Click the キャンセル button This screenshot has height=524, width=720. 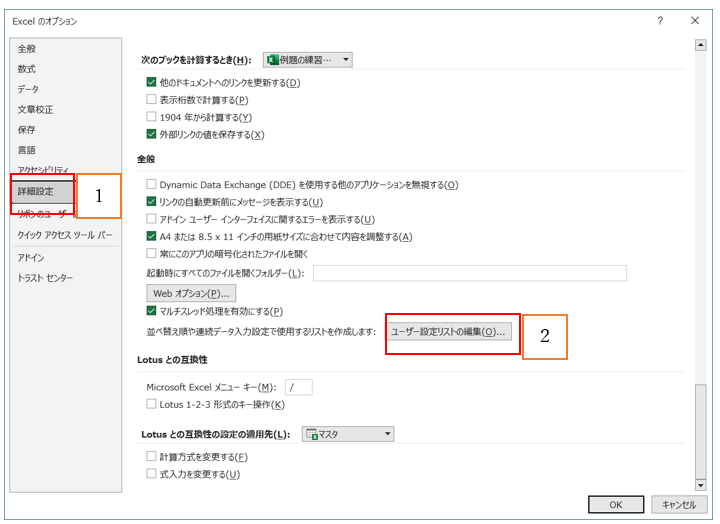point(679,504)
